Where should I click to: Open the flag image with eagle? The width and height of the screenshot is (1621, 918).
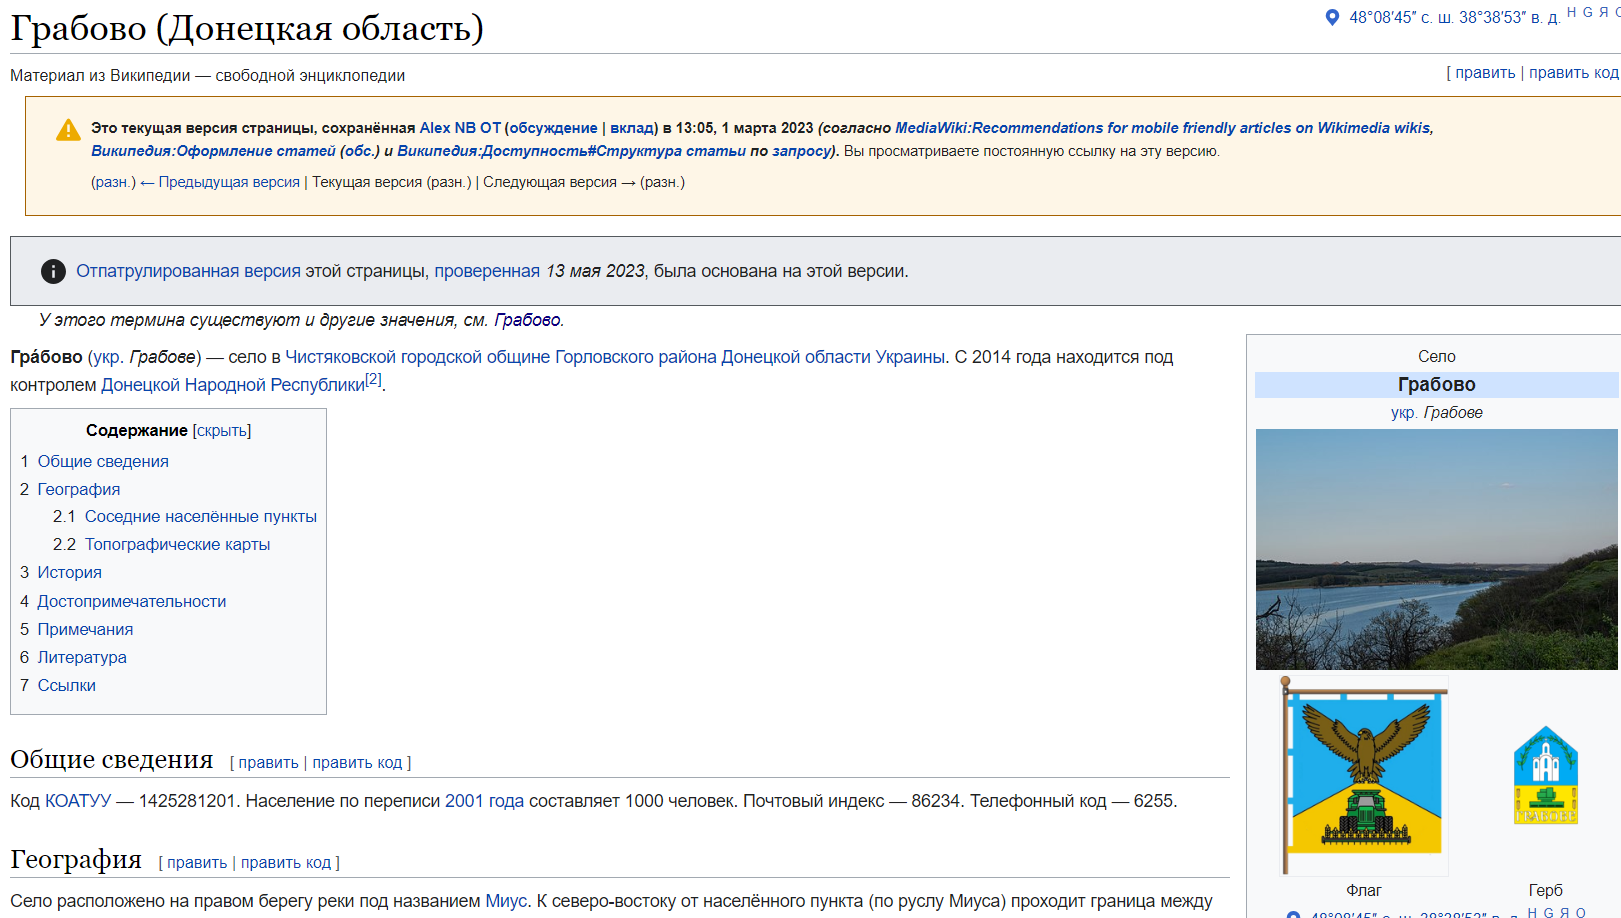pos(1364,775)
